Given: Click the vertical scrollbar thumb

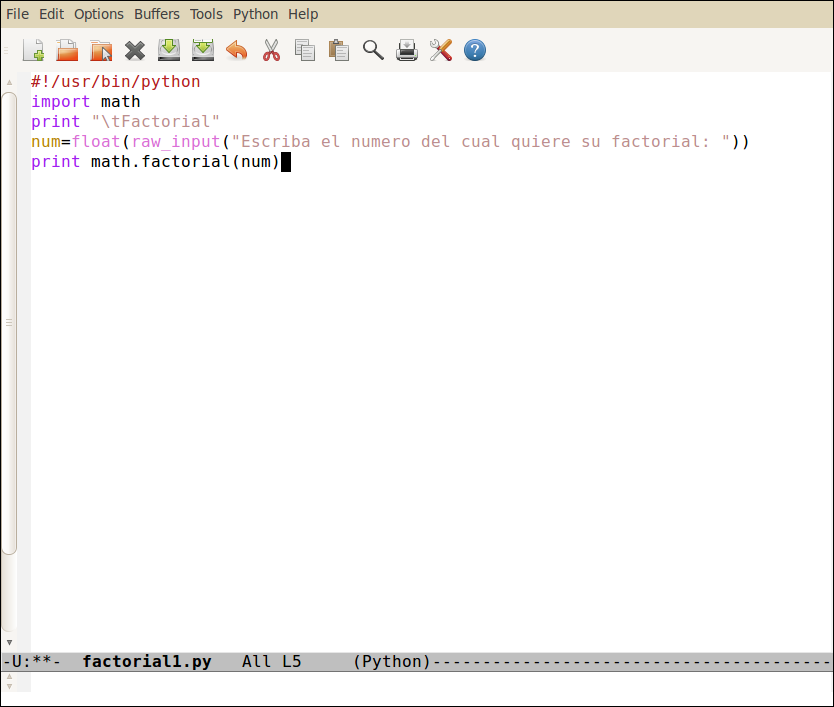Looking at the screenshot, I should 9,323.
